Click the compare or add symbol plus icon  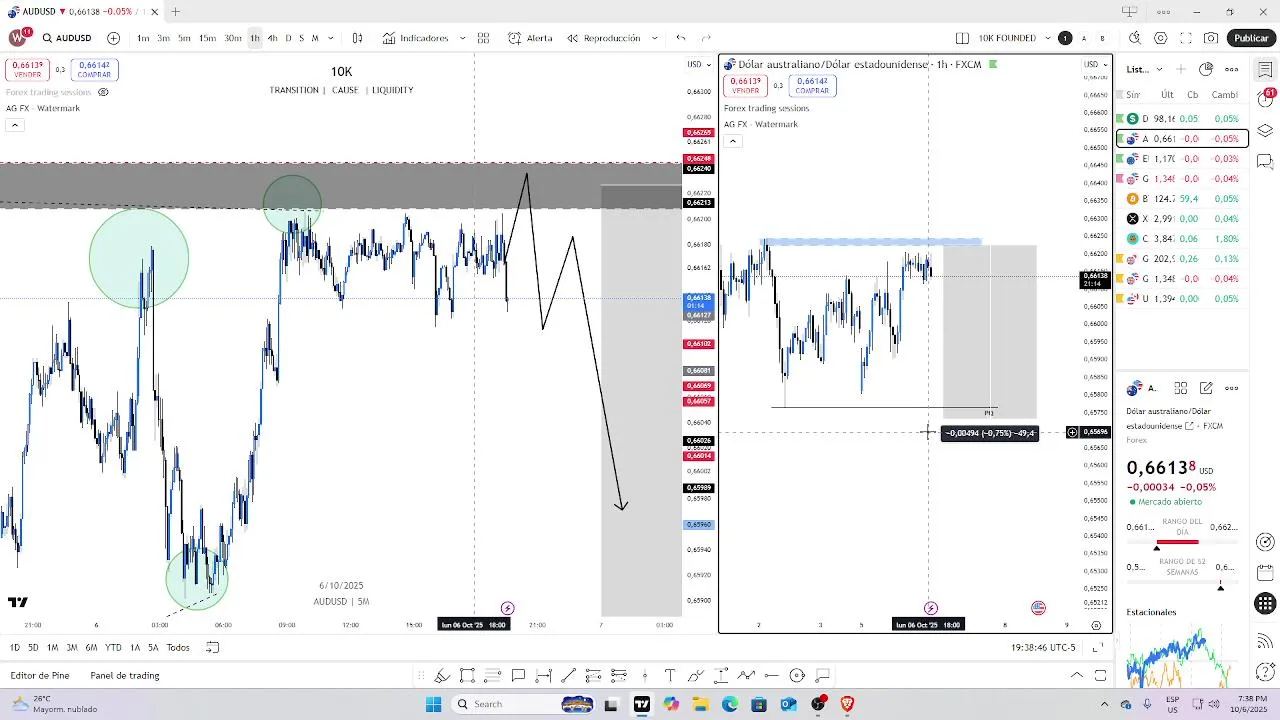pyautogui.click(x=113, y=38)
